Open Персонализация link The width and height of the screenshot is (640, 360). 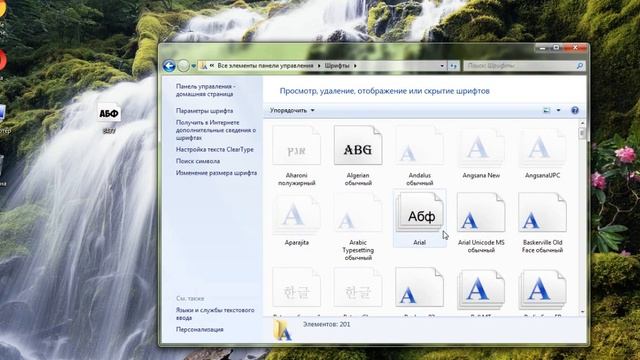(x=200, y=329)
